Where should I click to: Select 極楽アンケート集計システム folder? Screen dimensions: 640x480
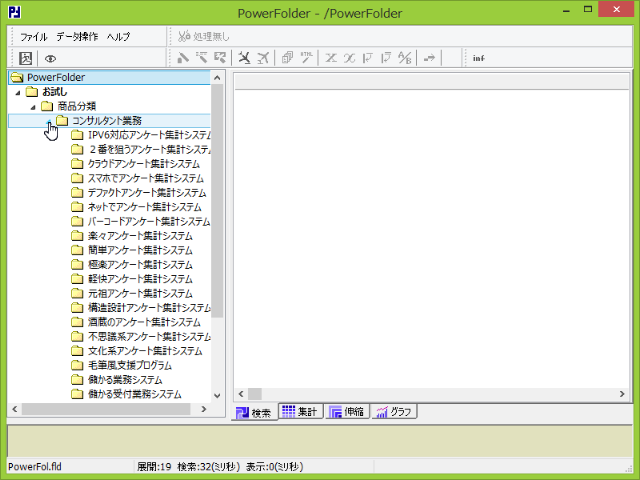point(140,264)
